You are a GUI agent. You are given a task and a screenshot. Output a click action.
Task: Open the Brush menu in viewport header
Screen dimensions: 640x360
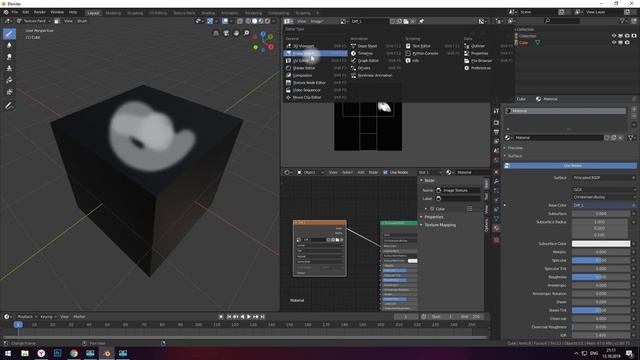click(x=82, y=21)
